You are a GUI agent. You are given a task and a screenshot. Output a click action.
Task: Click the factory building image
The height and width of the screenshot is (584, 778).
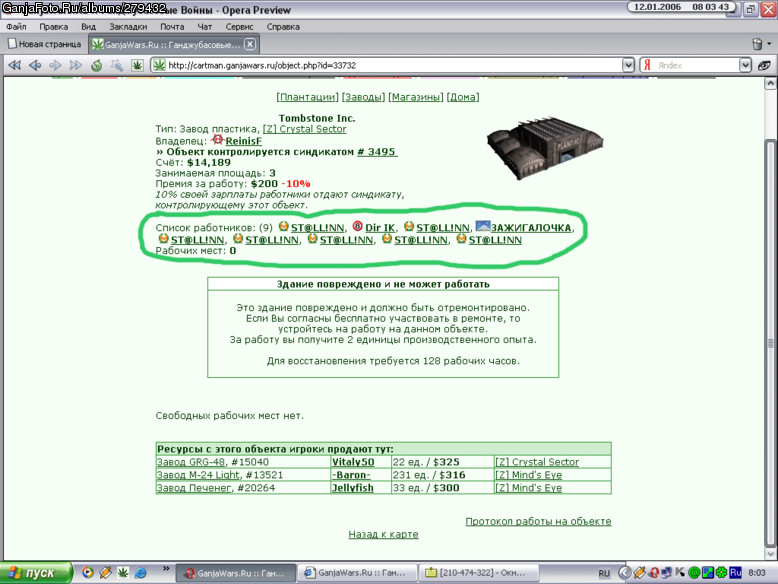pyautogui.click(x=545, y=147)
